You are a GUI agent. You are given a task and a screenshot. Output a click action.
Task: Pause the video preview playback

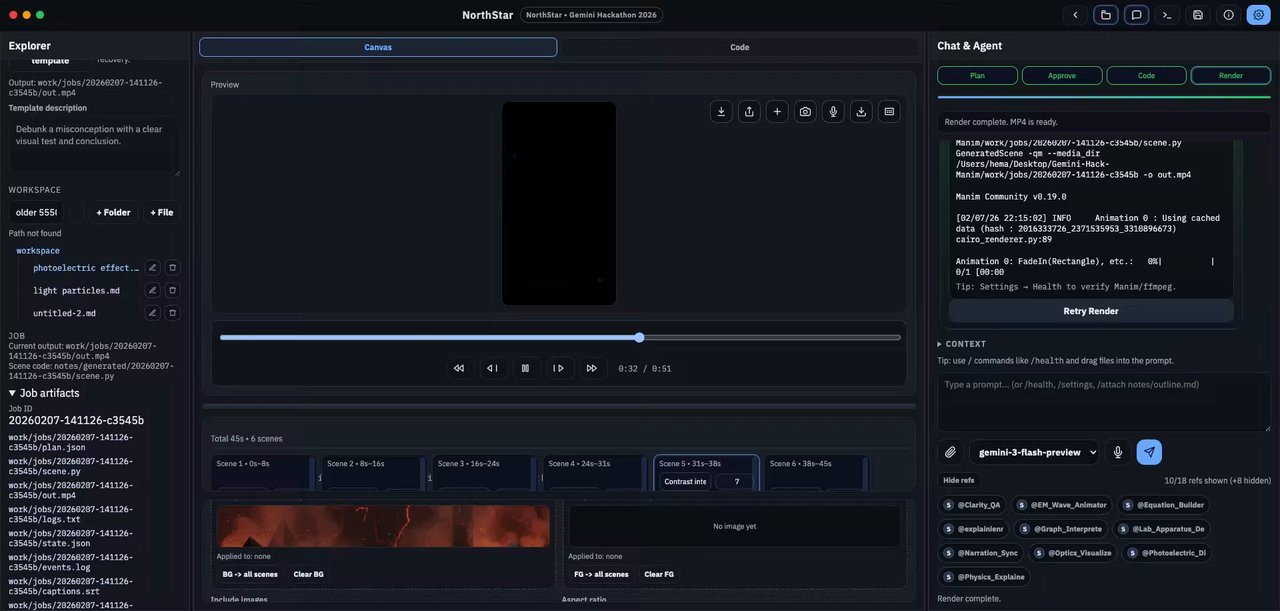[525, 368]
